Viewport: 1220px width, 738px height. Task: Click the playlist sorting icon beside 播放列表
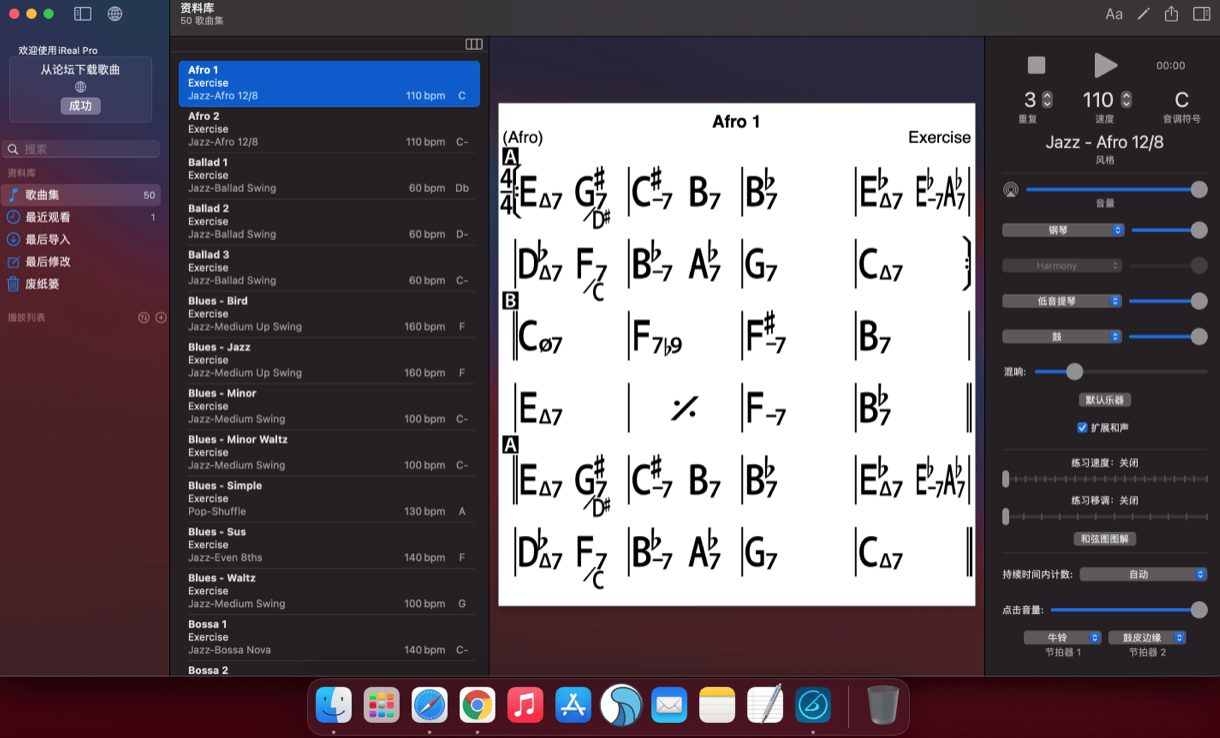pos(145,318)
